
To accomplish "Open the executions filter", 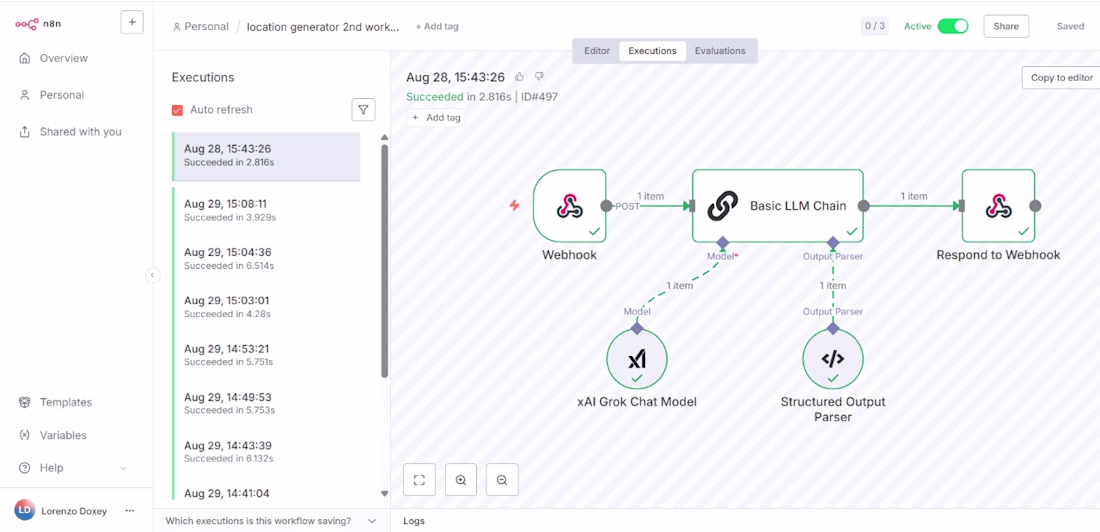I will click(x=363, y=109).
